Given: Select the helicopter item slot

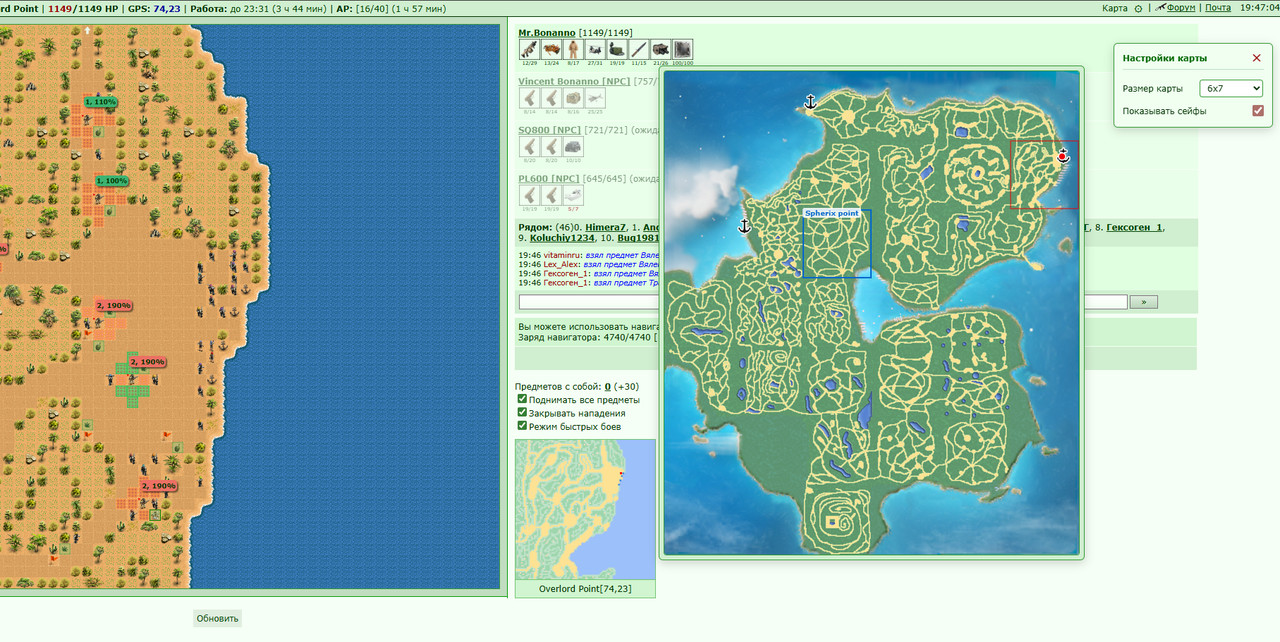Looking at the screenshot, I should pos(595,49).
